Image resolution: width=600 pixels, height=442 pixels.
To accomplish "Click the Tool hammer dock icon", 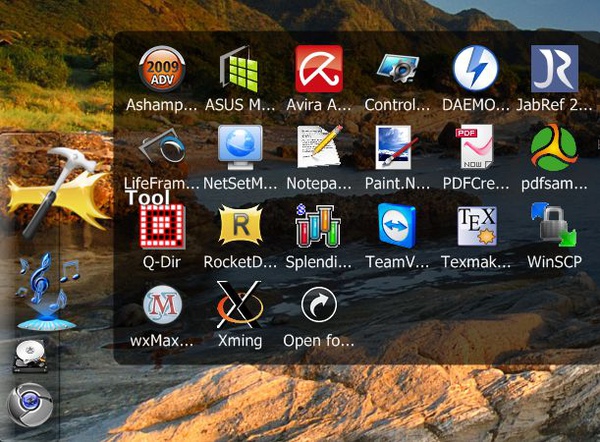I will coord(57,191).
